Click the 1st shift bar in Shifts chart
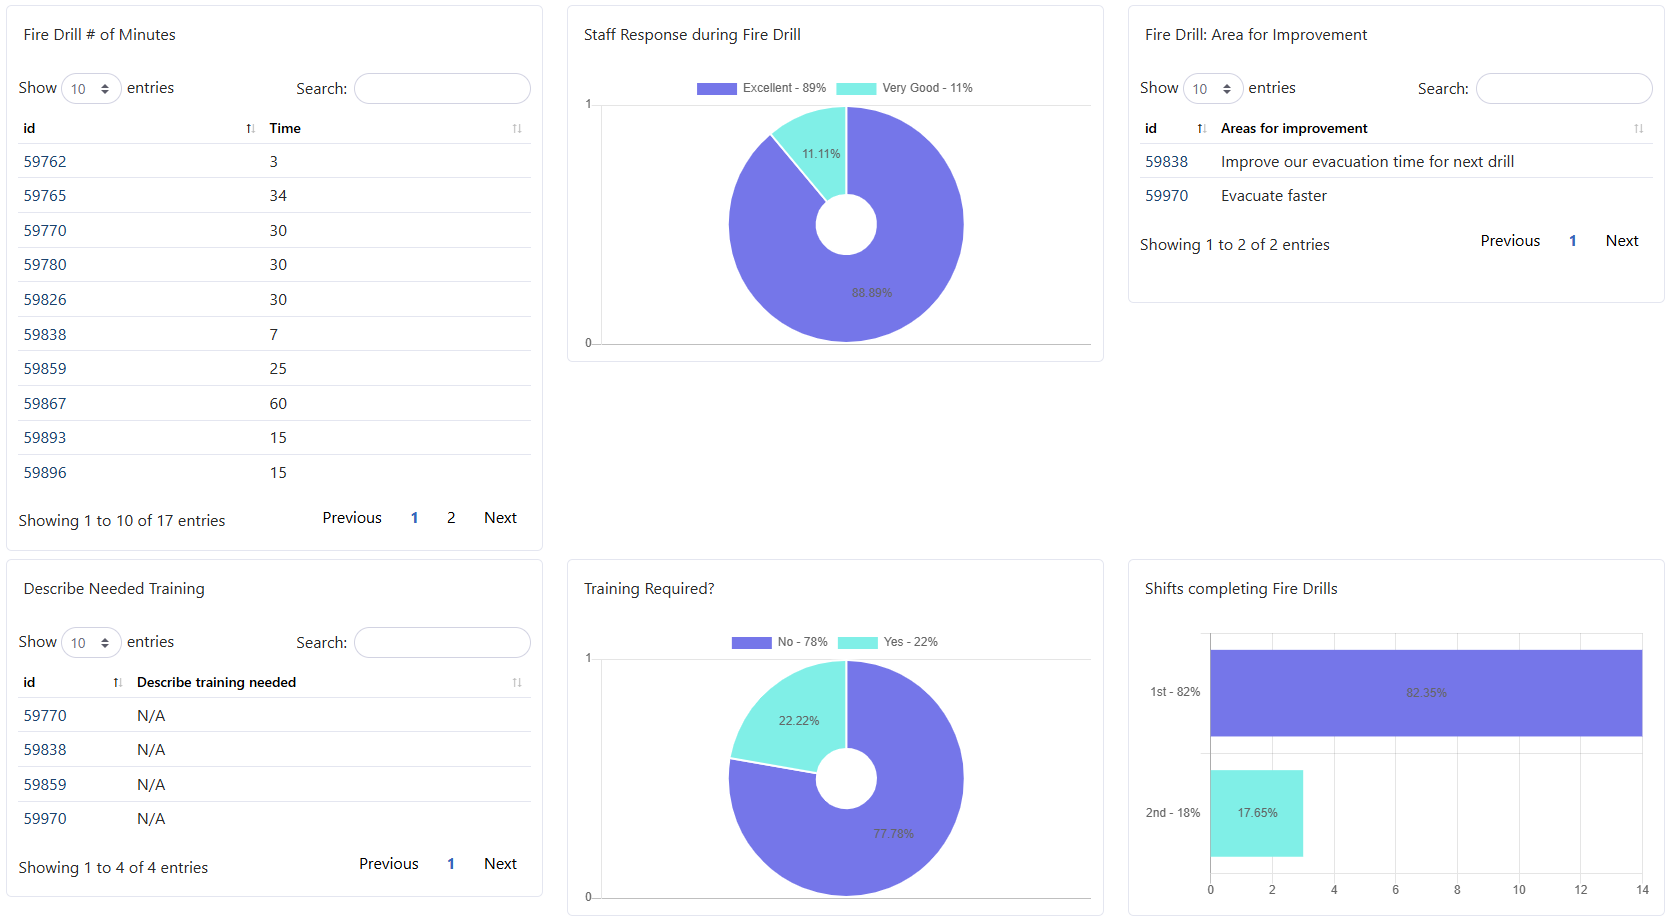Image resolution: width=1669 pixels, height=920 pixels. [x=1426, y=693]
